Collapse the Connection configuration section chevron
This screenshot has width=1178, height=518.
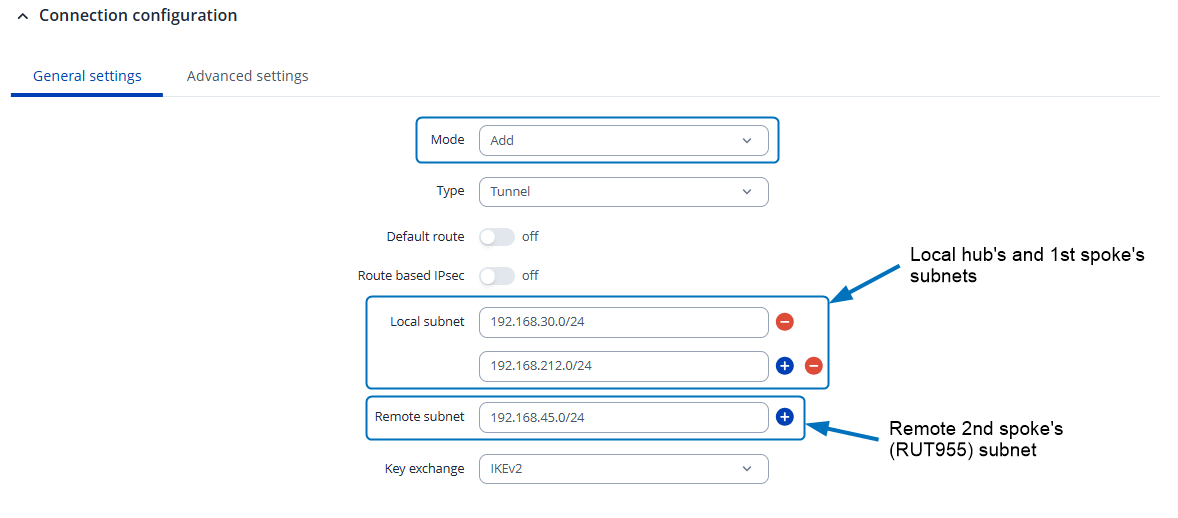click(23, 17)
